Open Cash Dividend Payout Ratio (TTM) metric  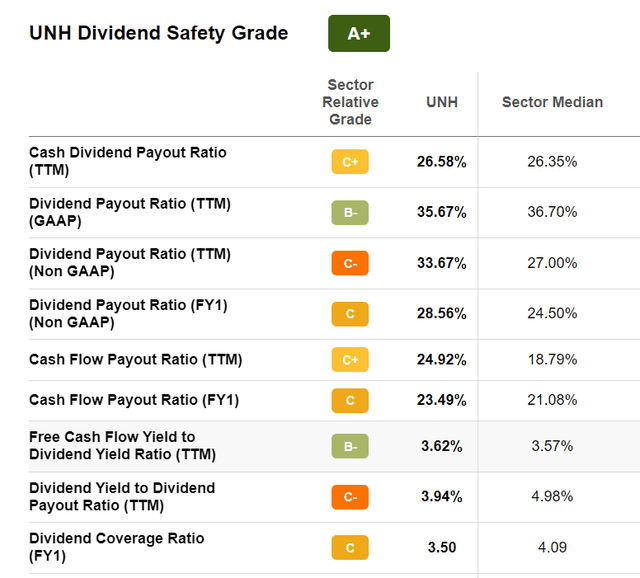(x=128, y=161)
